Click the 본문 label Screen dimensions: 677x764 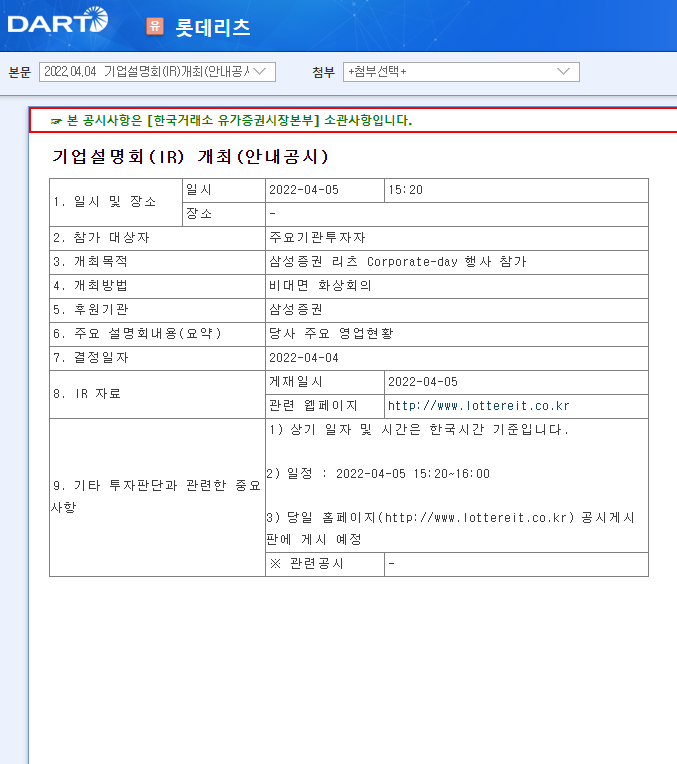click(19, 72)
